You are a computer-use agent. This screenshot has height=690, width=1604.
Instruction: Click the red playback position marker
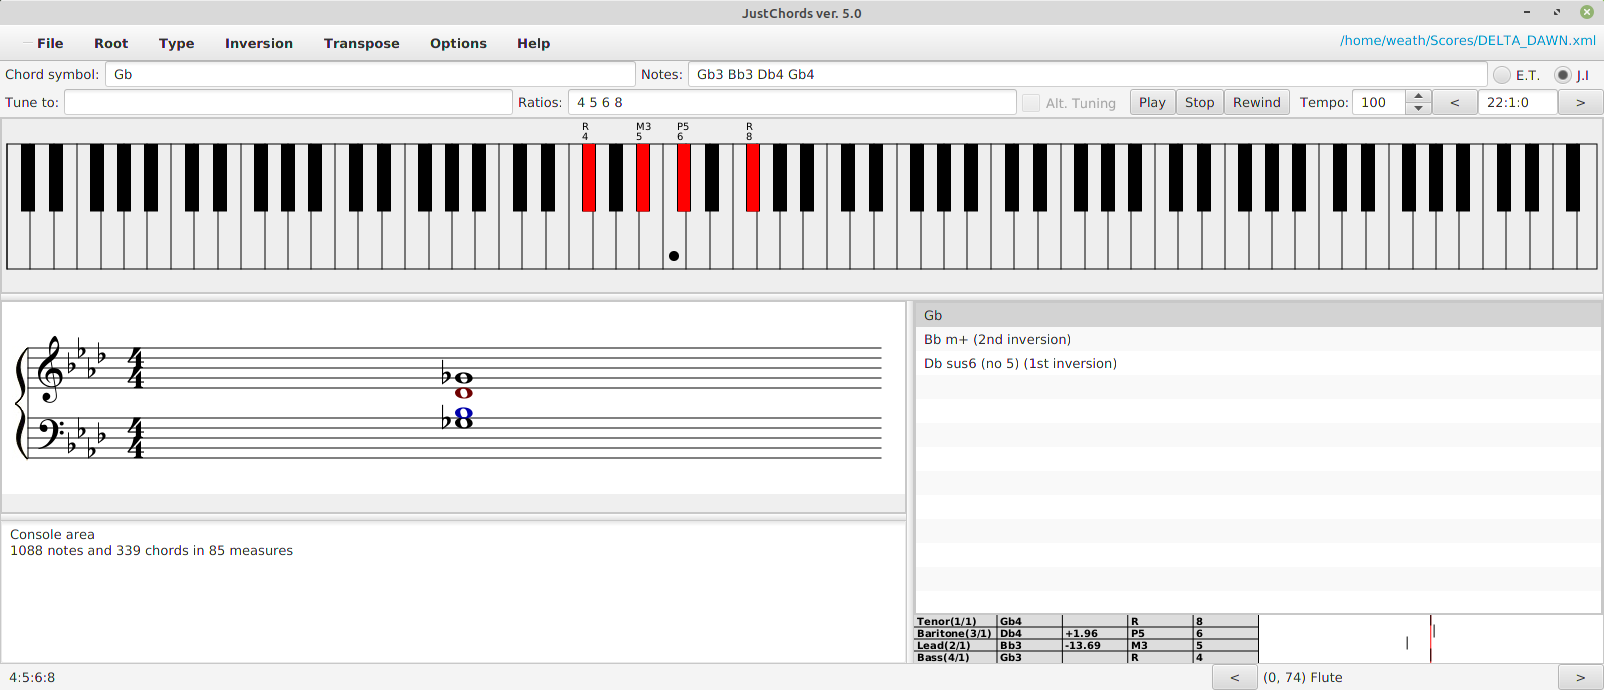(1431, 638)
